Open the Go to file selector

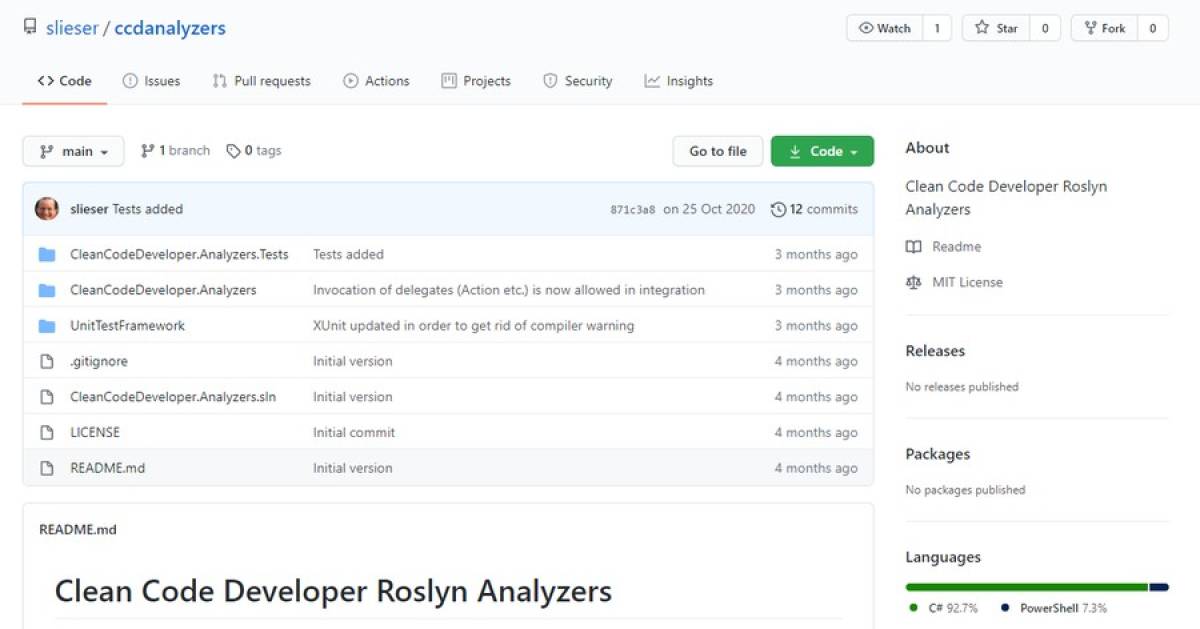pyautogui.click(x=718, y=151)
